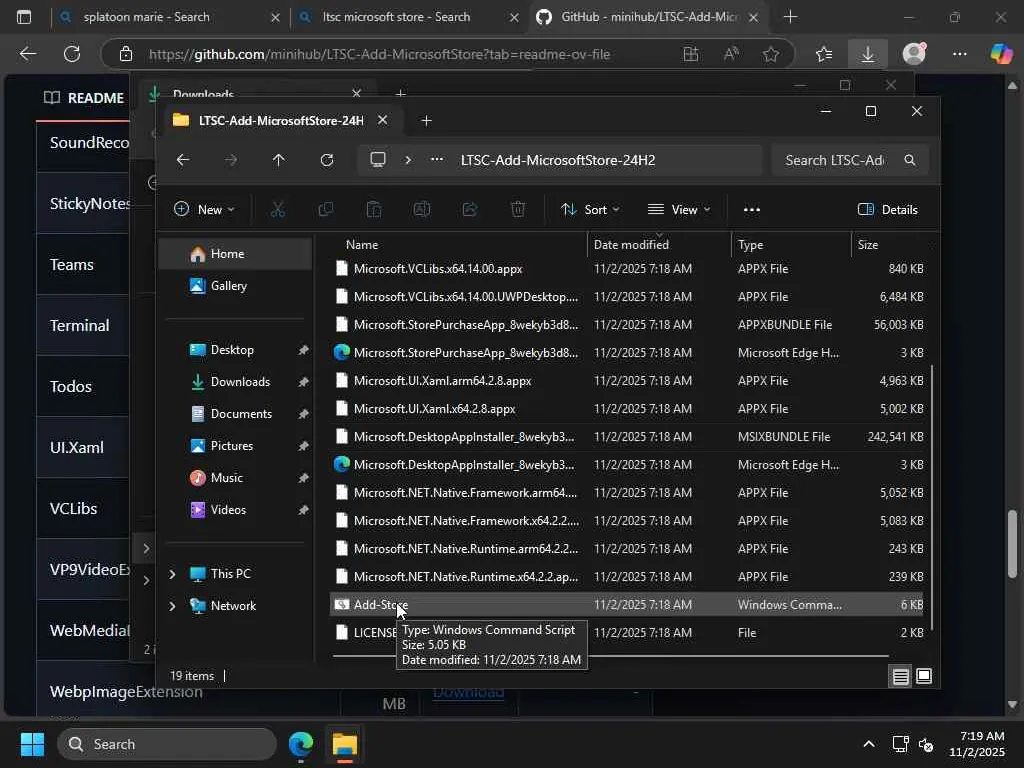Open Edge profile avatar
The height and width of the screenshot is (768, 1024).
click(x=914, y=54)
